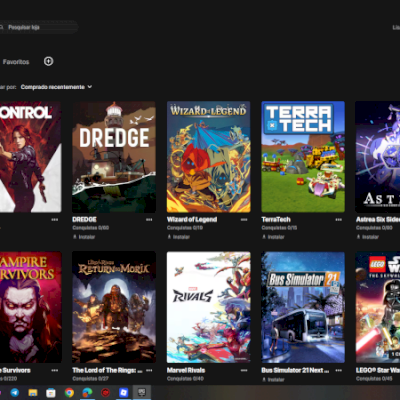
Task: Click Instalar under Astrea Six Sided
Action: [x=370, y=237]
